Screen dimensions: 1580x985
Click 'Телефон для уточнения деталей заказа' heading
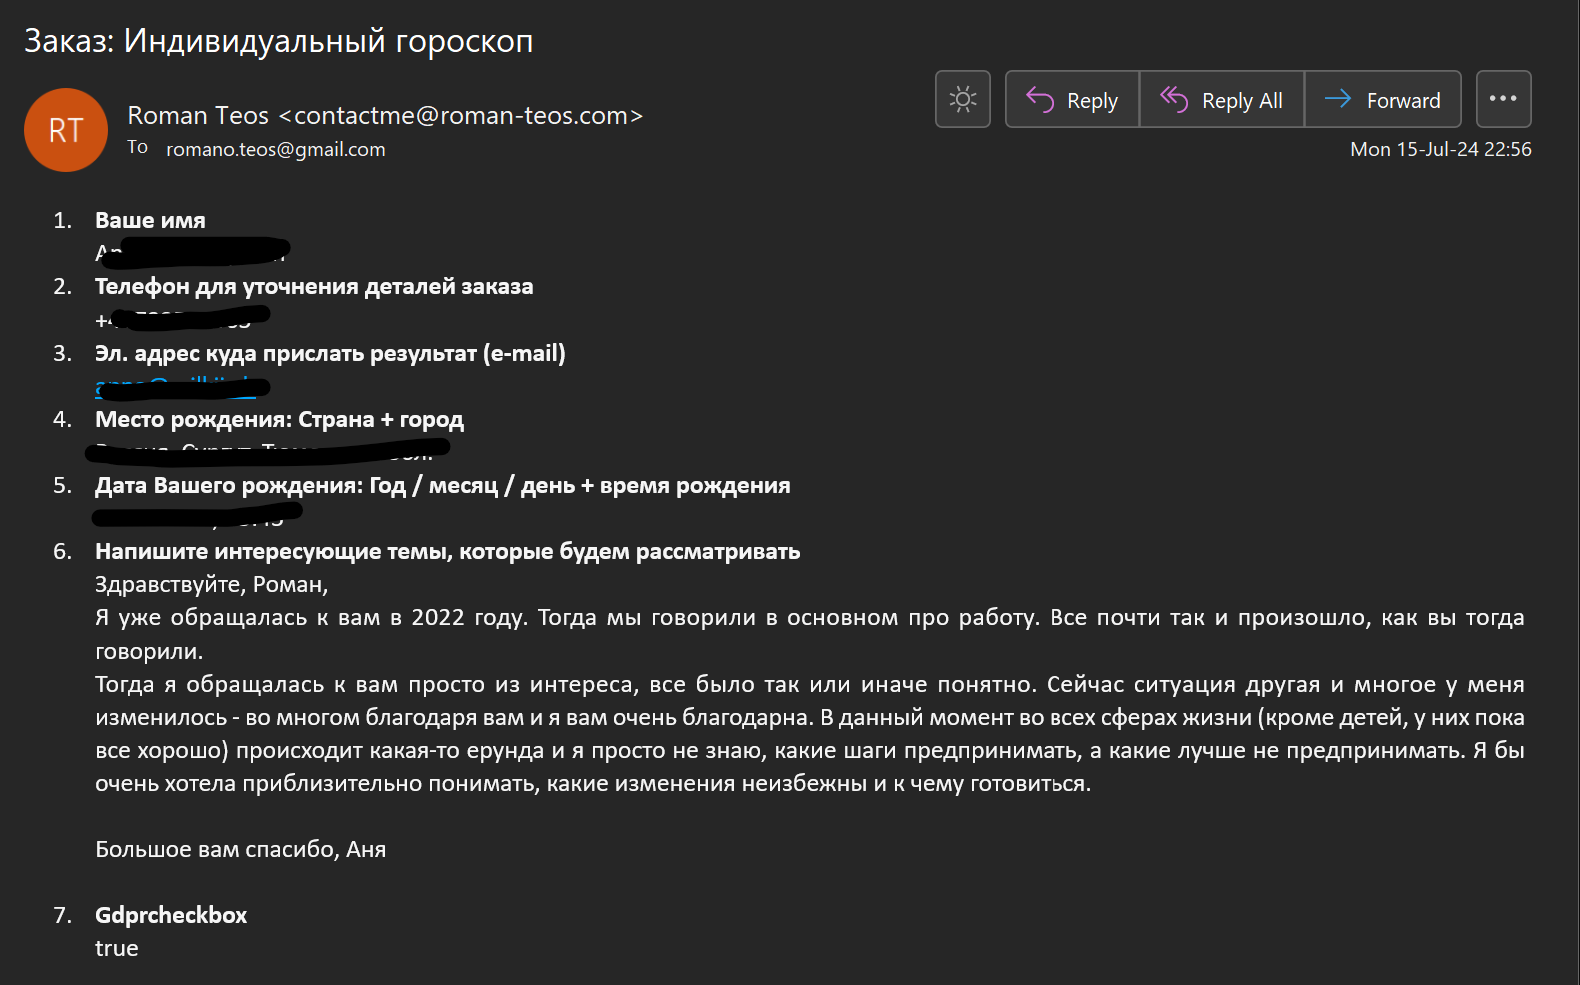pos(314,287)
